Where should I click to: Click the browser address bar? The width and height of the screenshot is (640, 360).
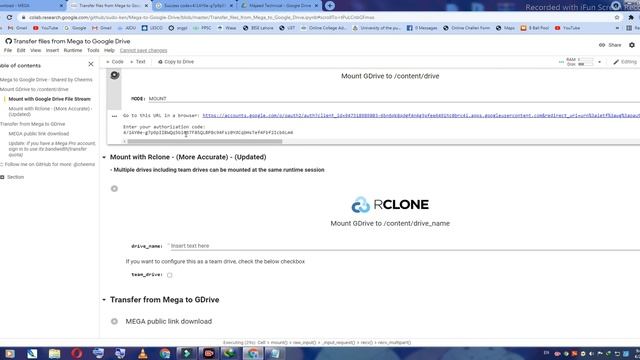[x=318, y=18]
